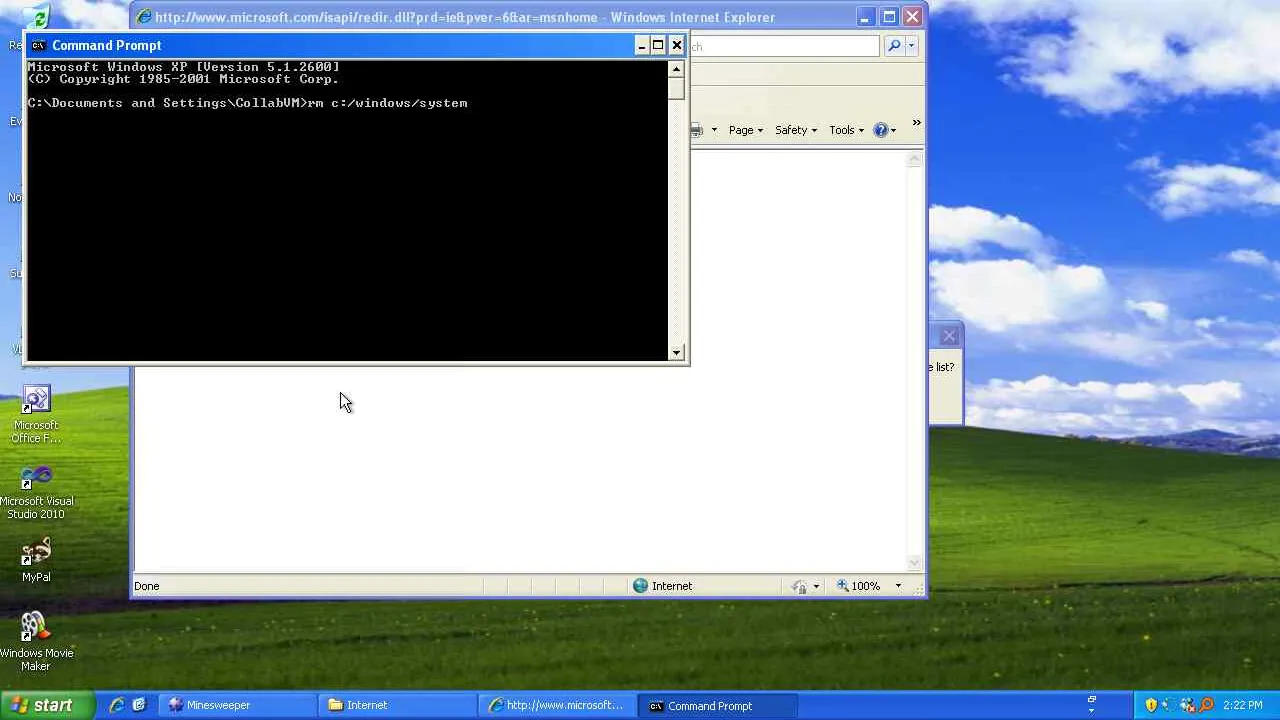
Task: Click the taskbar clock showing 2:22 PM
Action: 1242,705
